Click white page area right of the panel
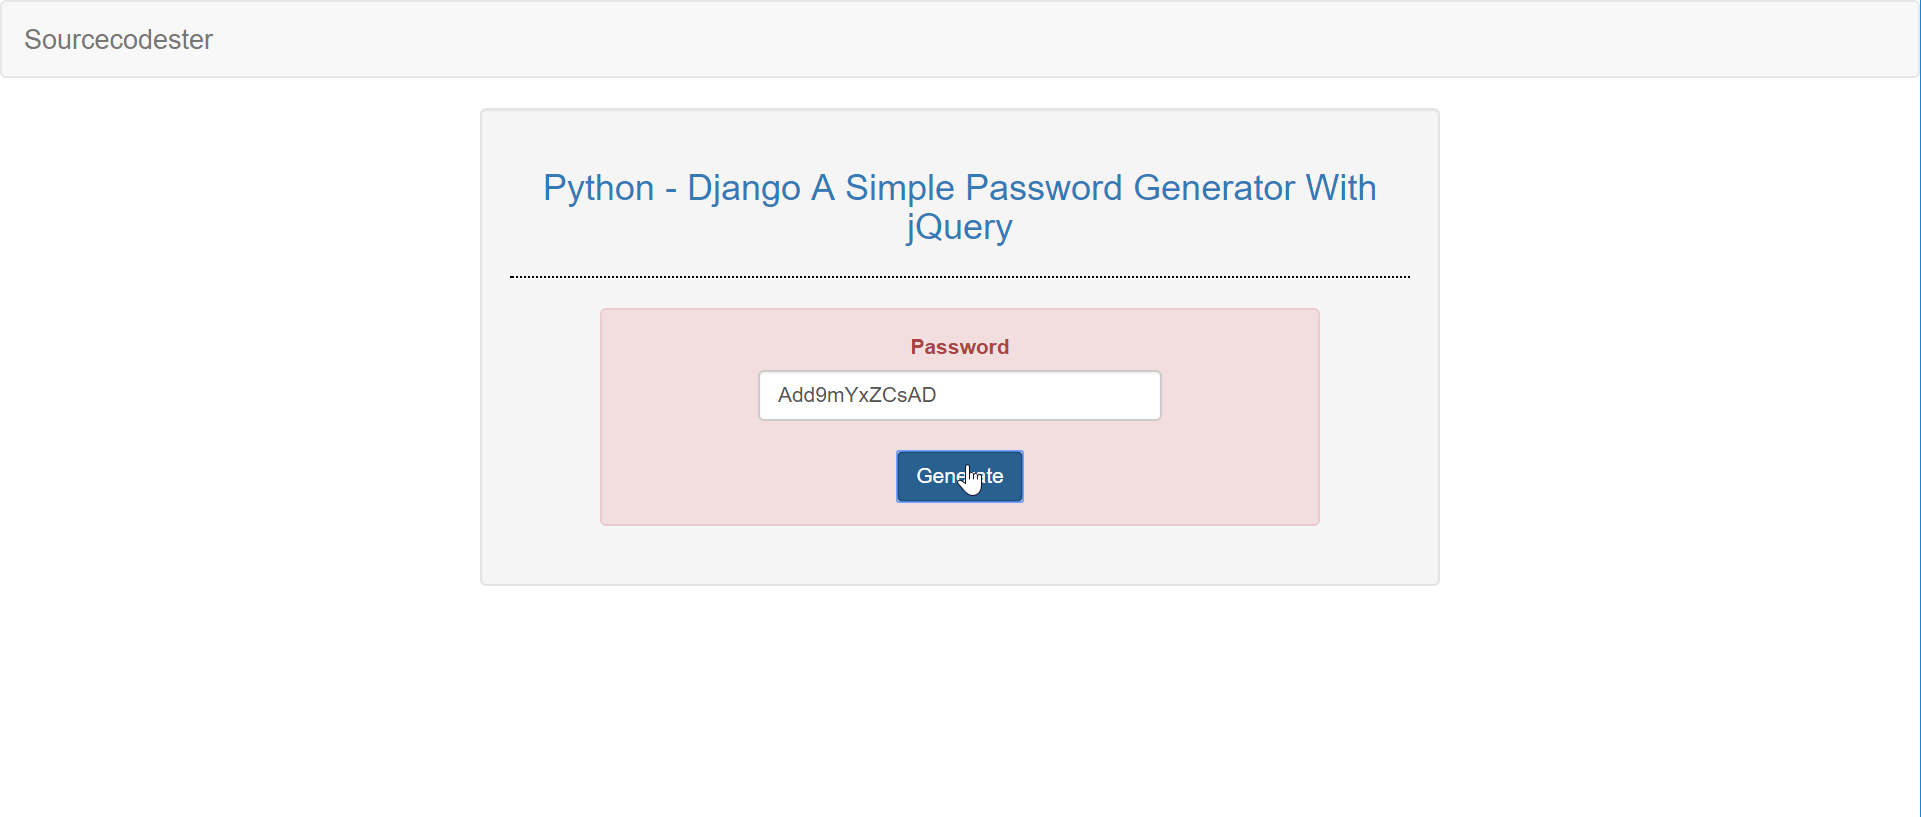The height and width of the screenshot is (817, 1921). pos(1680,350)
